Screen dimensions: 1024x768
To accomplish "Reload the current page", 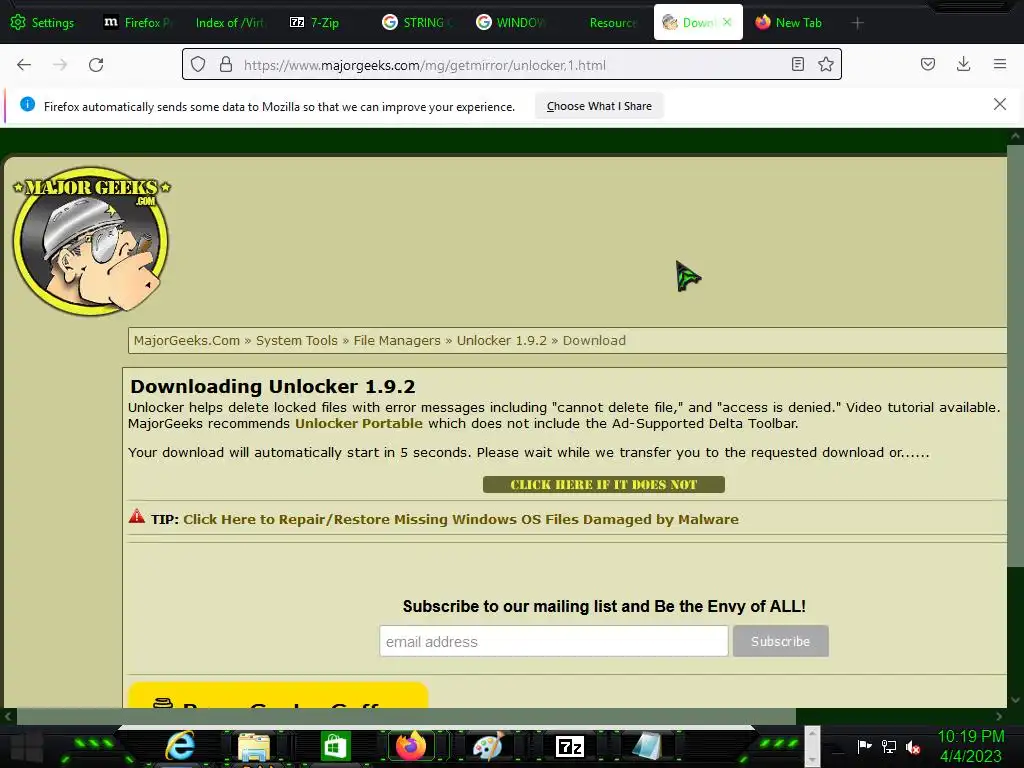I will 96,65.
